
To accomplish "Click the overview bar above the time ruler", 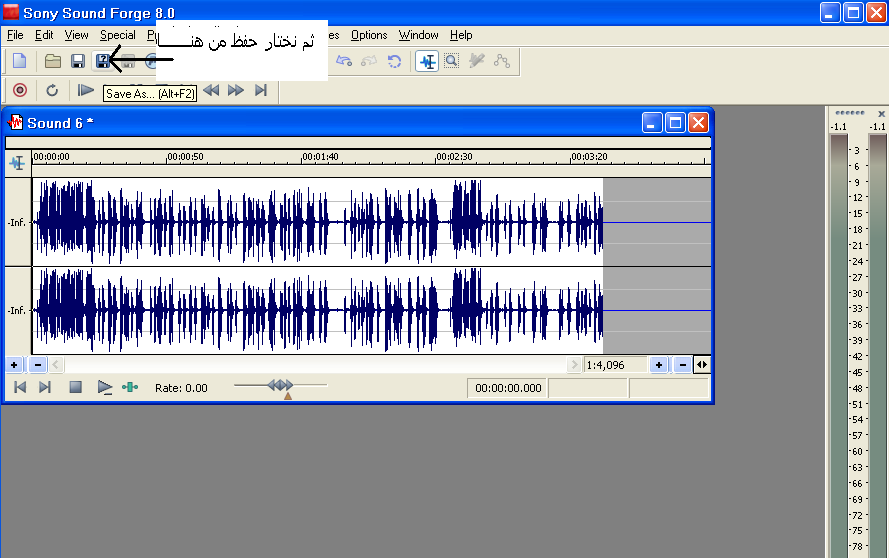I will point(358,142).
